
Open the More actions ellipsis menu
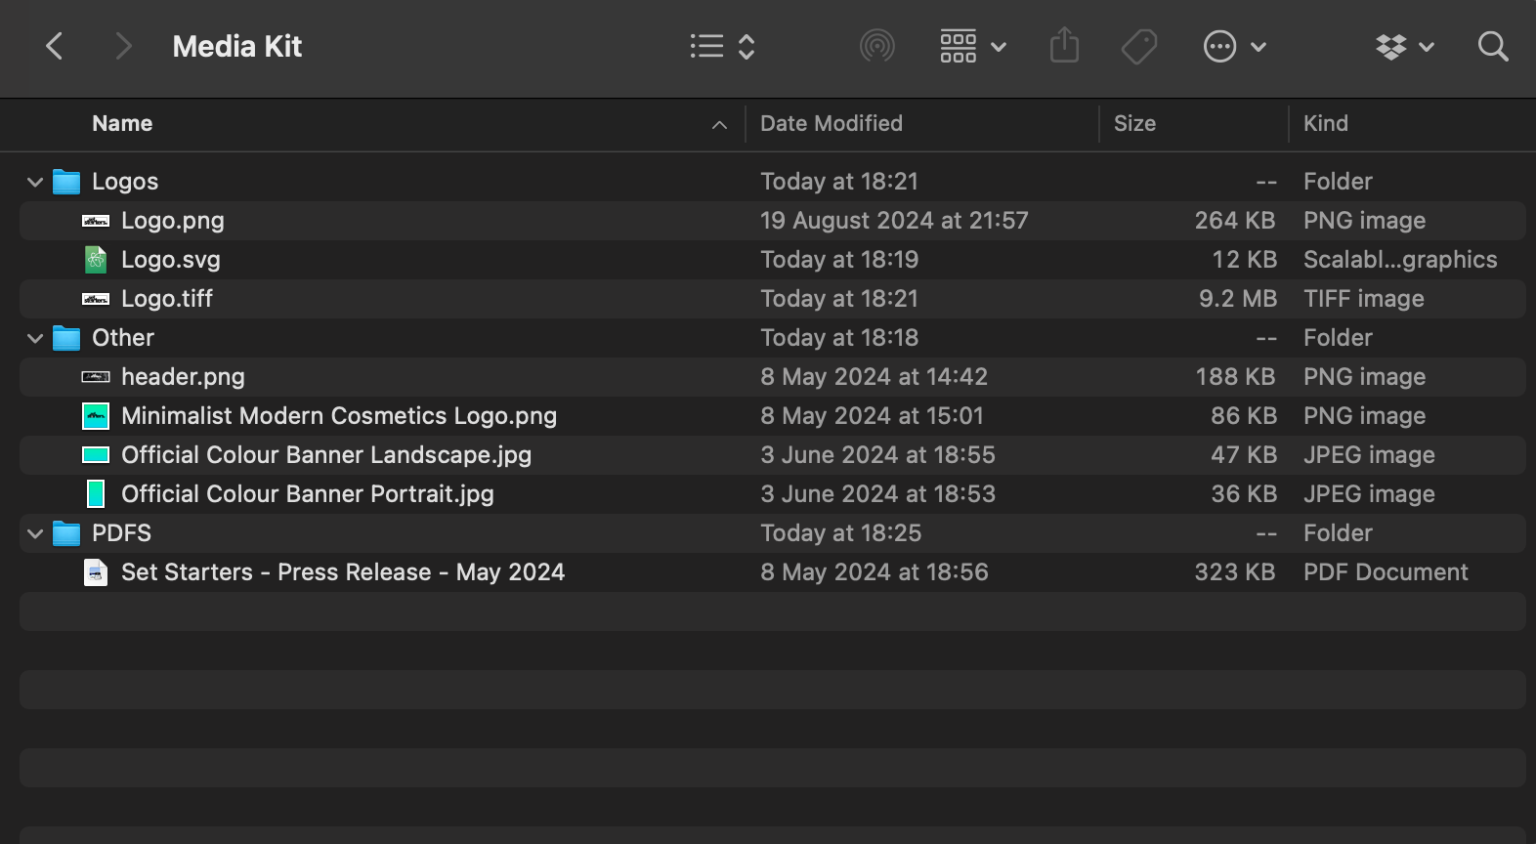pyautogui.click(x=1234, y=46)
